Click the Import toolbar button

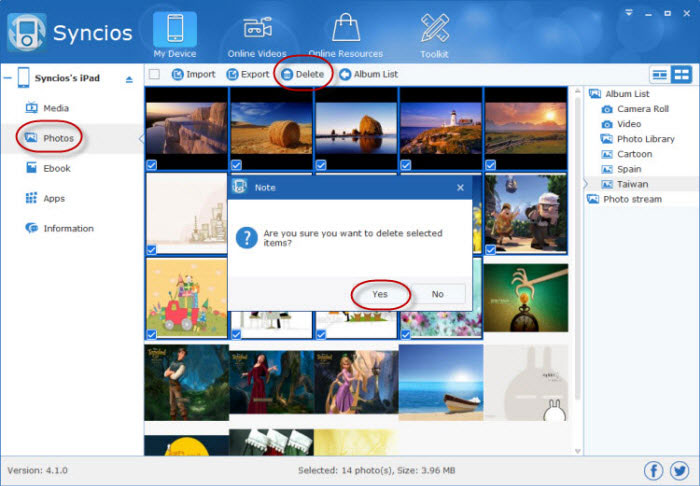tap(193, 74)
